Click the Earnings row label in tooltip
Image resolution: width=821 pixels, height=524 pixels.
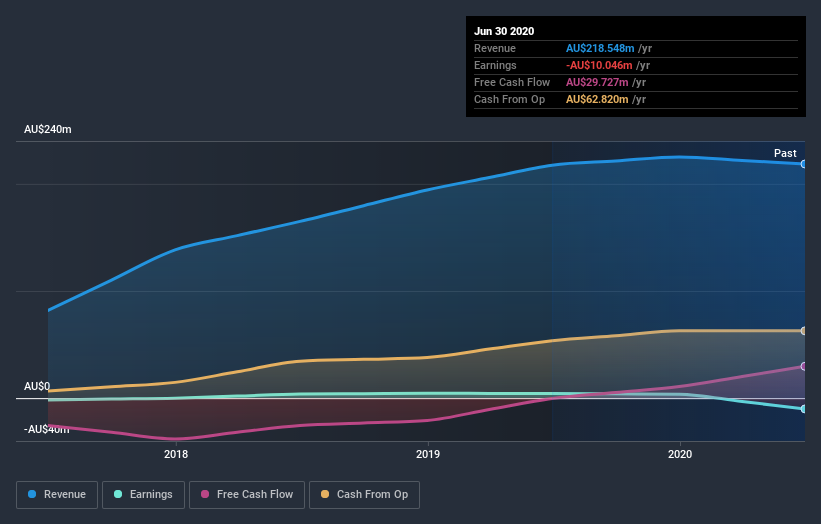495,65
